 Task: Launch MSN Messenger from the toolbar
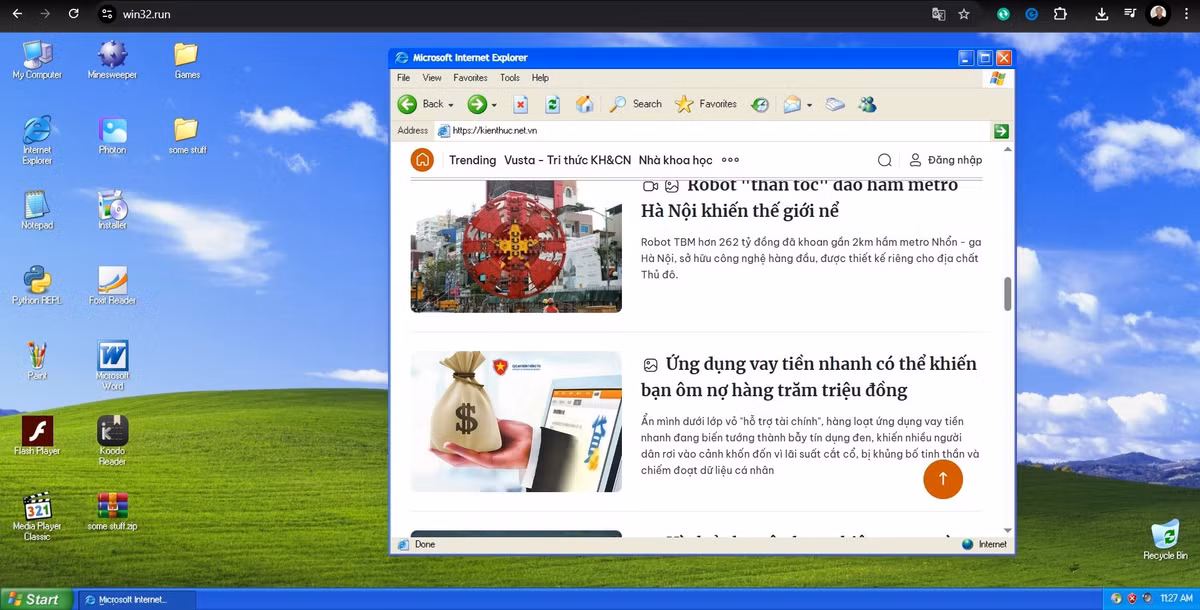(868, 104)
